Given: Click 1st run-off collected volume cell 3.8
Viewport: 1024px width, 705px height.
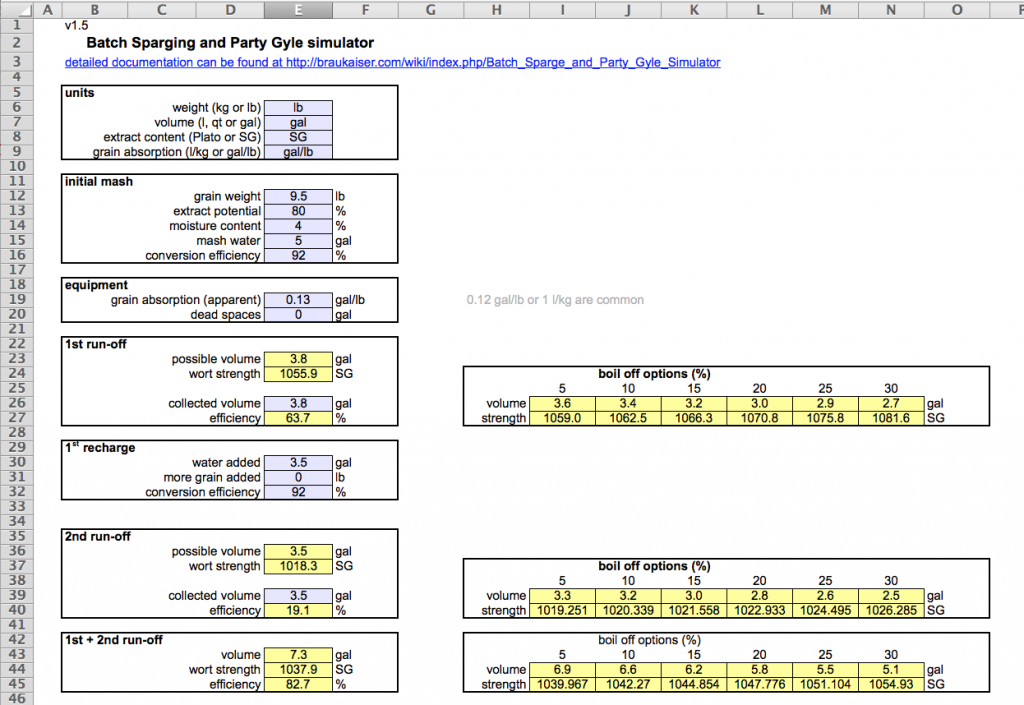Looking at the screenshot, I should click(298, 403).
